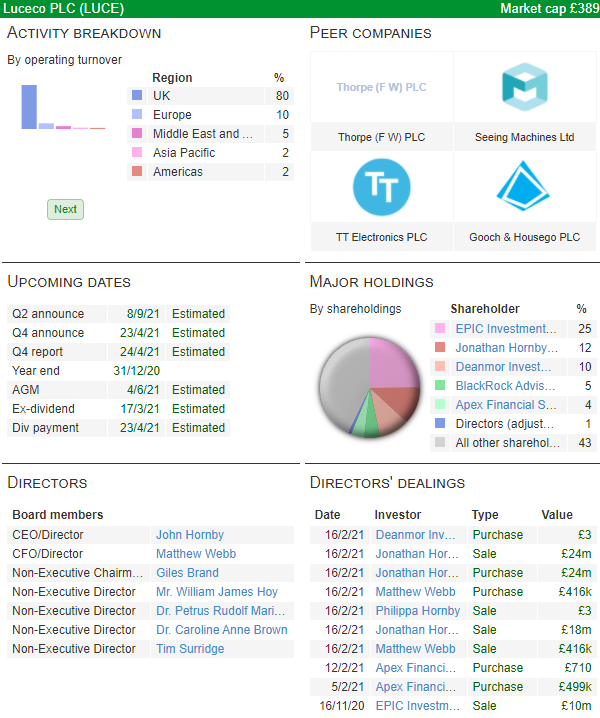Open Matthew Webb in Directors list
Screen dimensions: 600x718
[196, 554]
